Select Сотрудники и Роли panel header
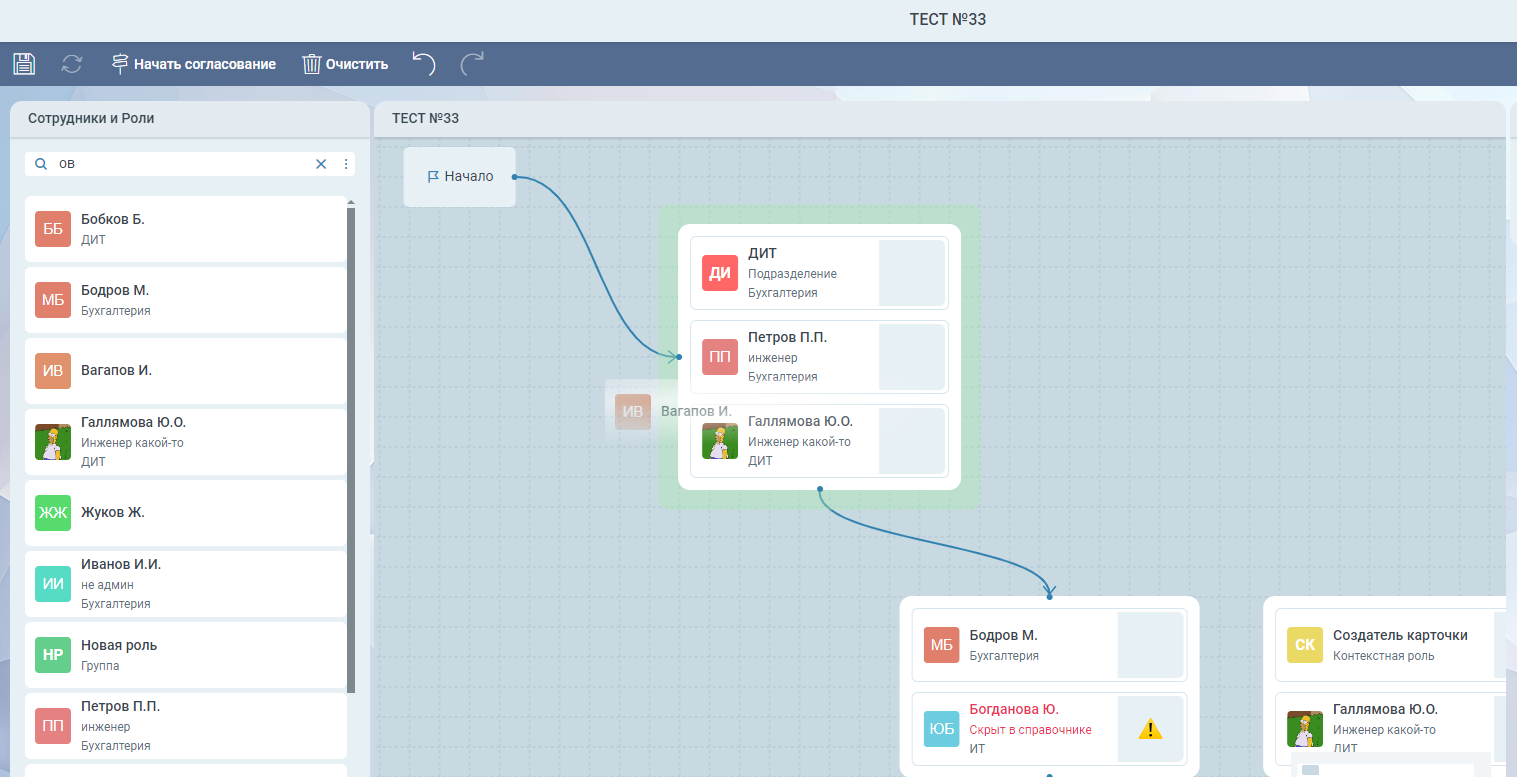This screenshot has width=1517, height=777. (x=91, y=118)
